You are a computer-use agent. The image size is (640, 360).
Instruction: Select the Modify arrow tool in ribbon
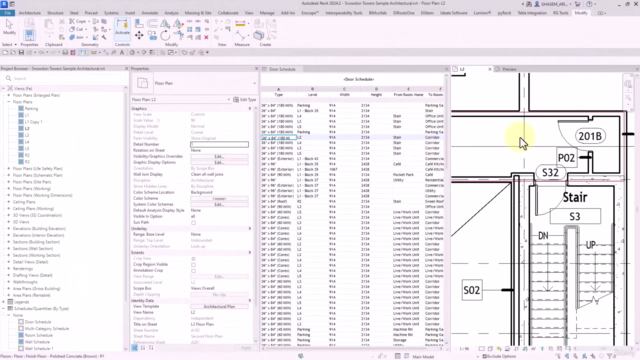point(9,27)
